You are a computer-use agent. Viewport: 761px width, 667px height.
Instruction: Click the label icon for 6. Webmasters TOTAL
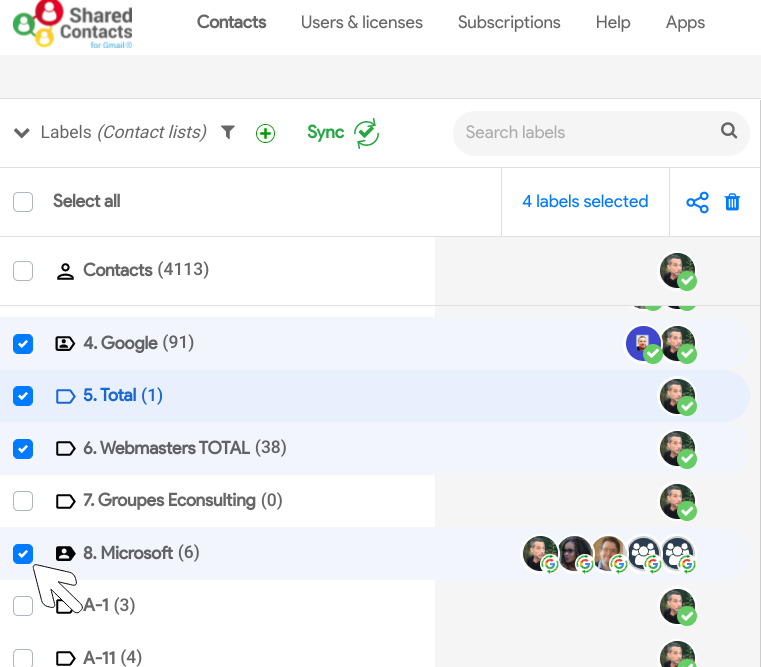[x=66, y=449]
